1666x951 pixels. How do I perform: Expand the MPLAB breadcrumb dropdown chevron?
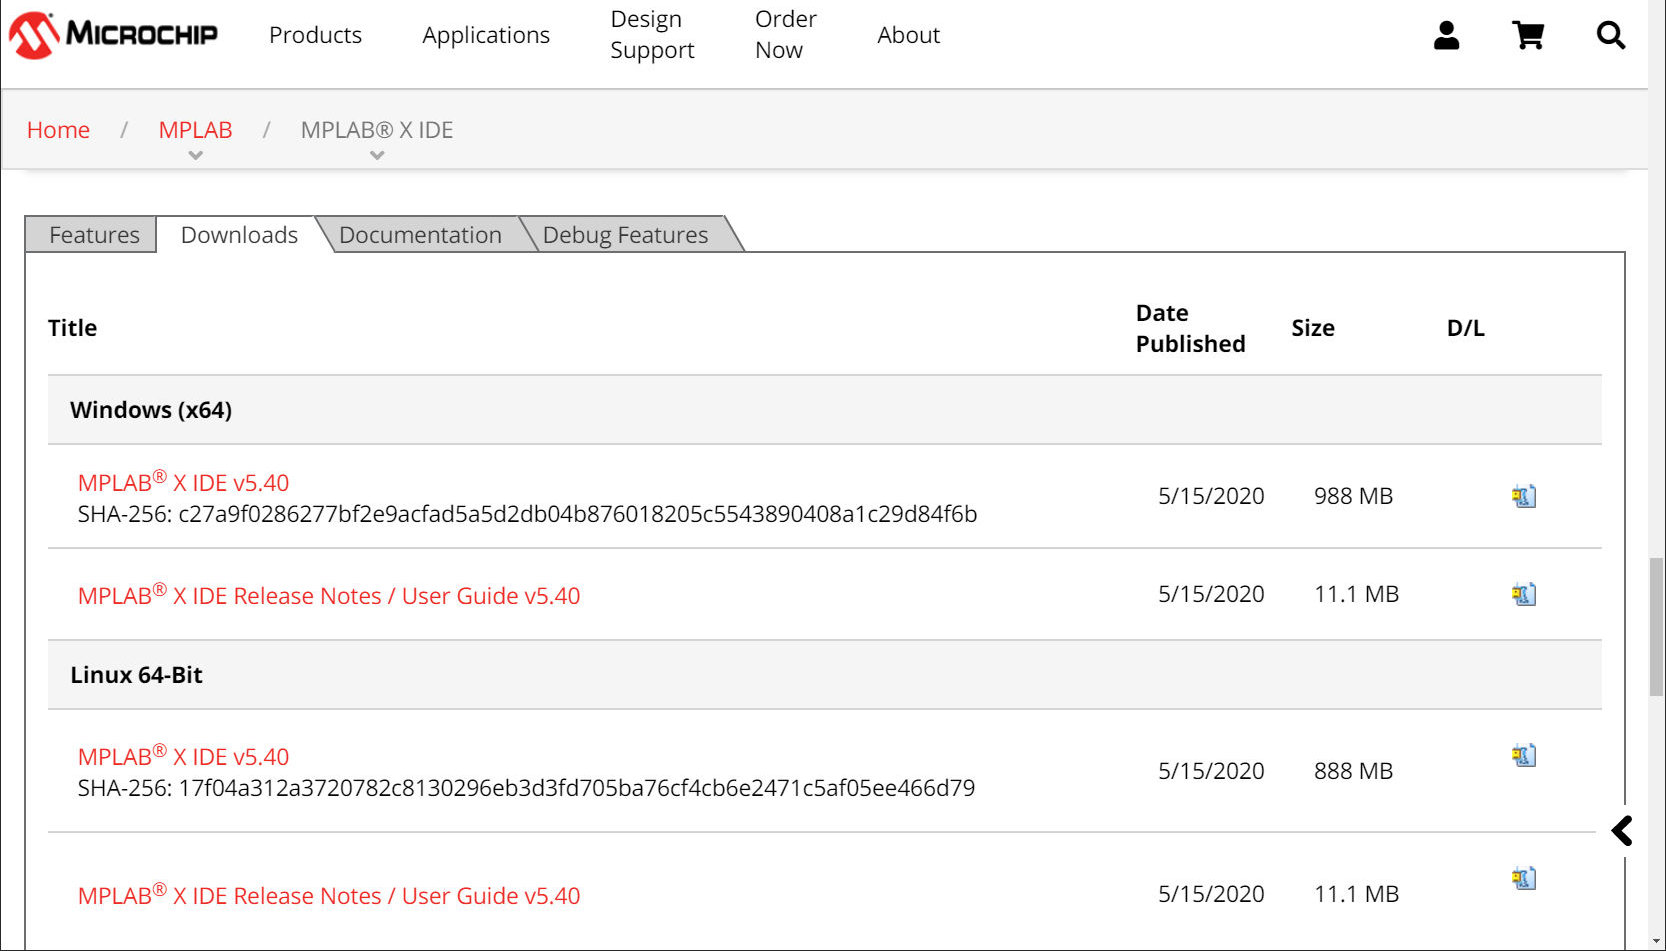click(195, 155)
